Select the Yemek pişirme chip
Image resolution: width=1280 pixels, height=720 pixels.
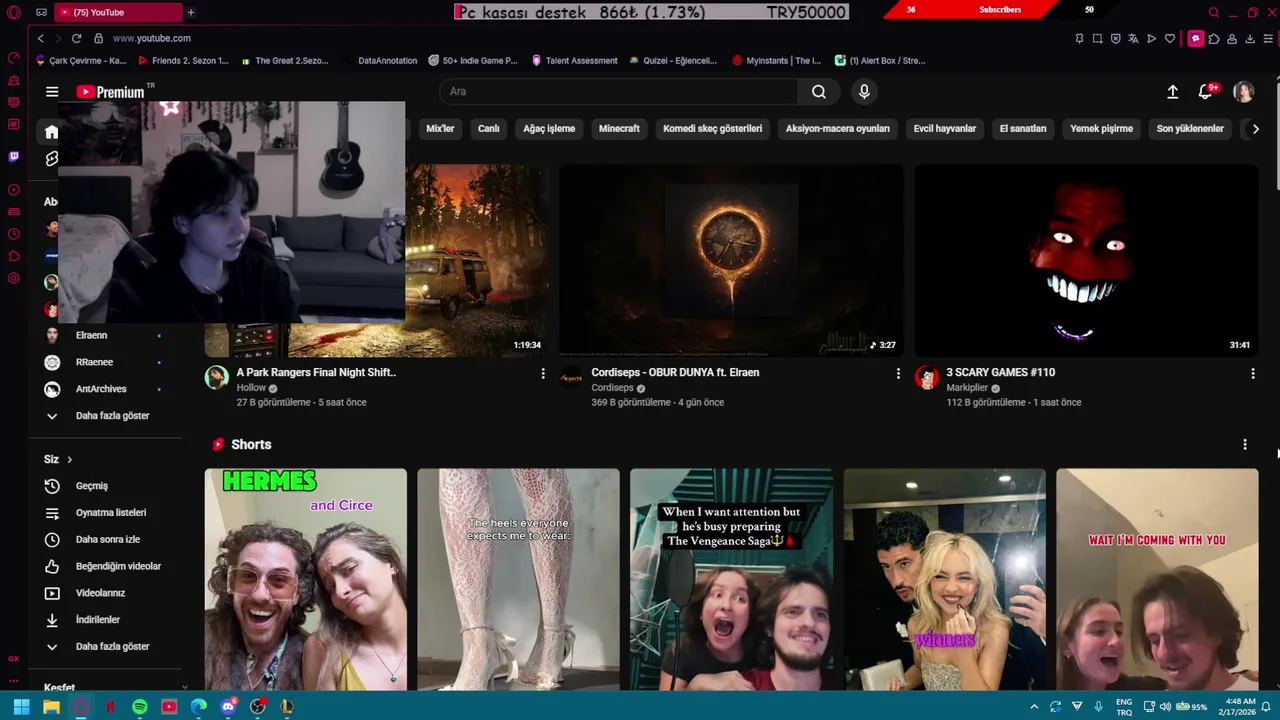1101,129
